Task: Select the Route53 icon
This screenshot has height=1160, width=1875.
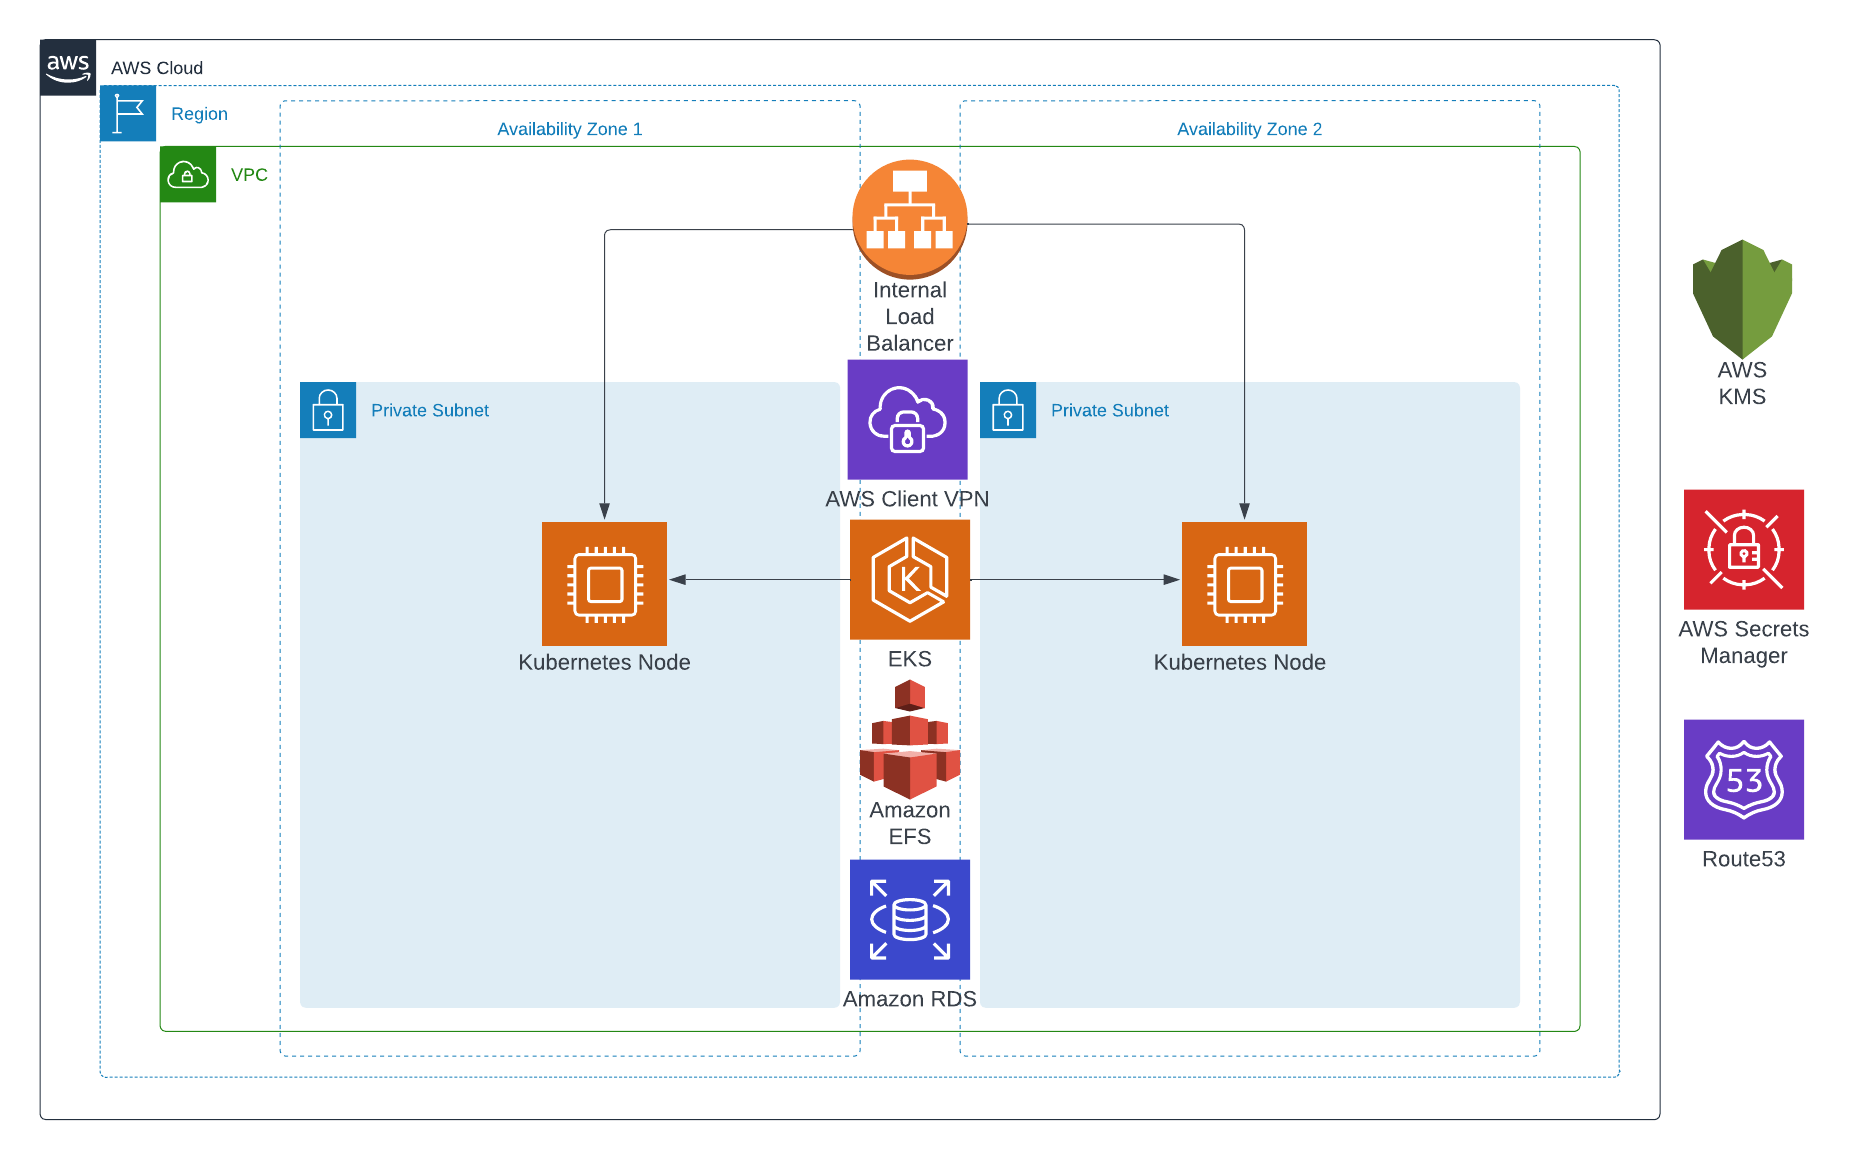Action: coord(1744,780)
